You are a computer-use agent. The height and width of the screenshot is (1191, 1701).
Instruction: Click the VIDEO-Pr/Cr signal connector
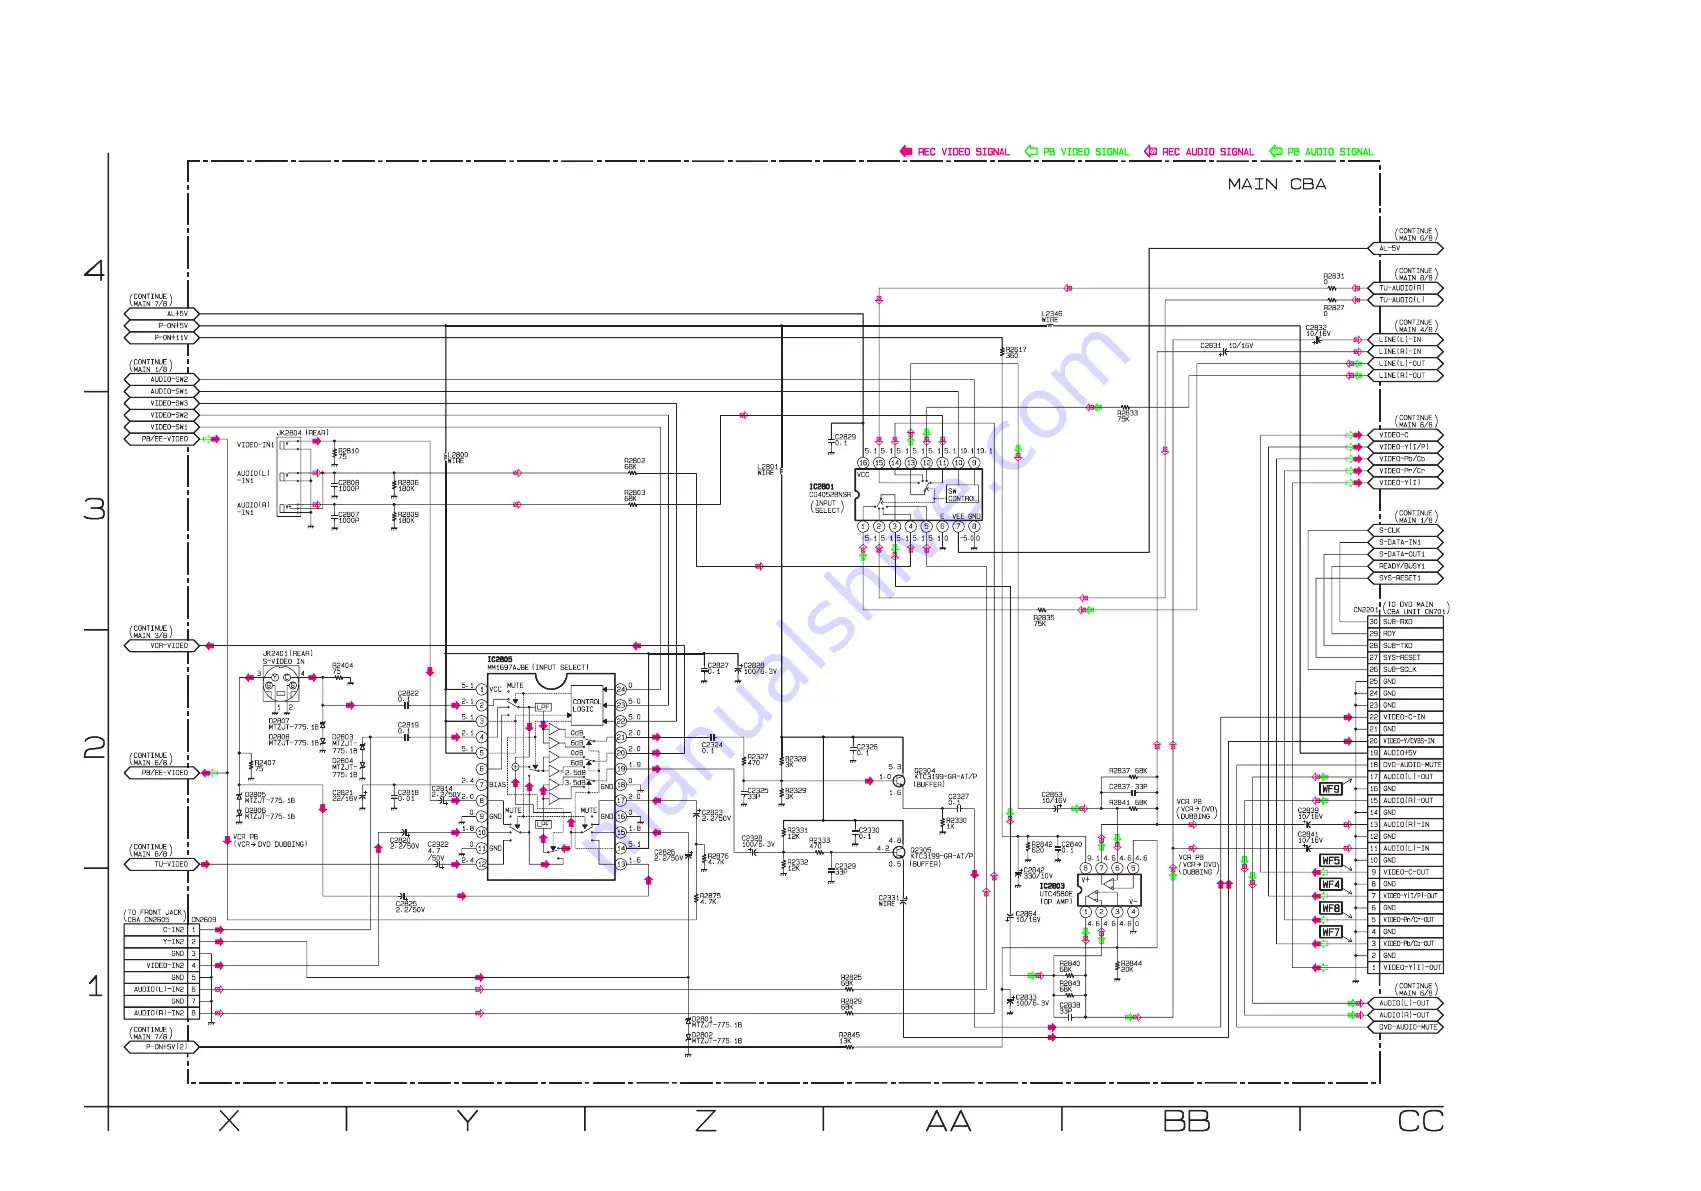click(1405, 471)
